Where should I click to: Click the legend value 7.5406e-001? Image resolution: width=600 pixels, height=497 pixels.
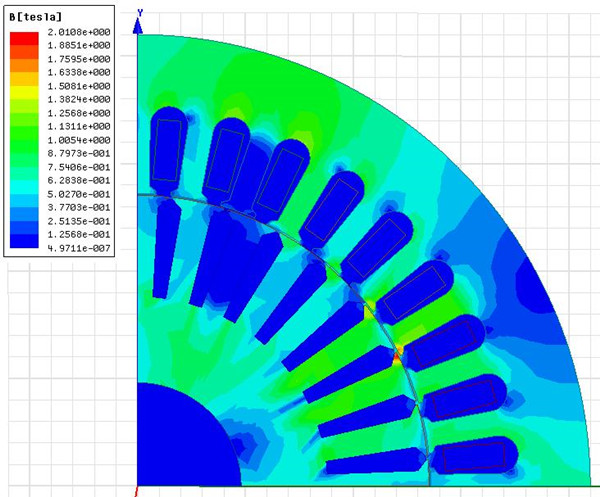[x=79, y=167]
